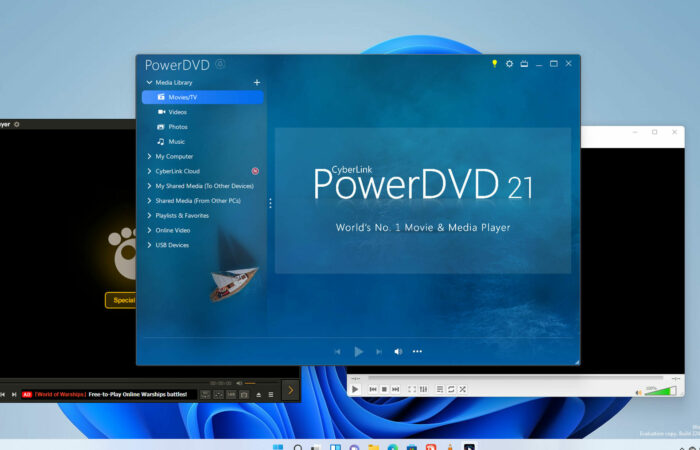Image resolution: width=700 pixels, height=450 pixels.
Task: Skip to next file in GOM Player
Action: click(x=14, y=395)
